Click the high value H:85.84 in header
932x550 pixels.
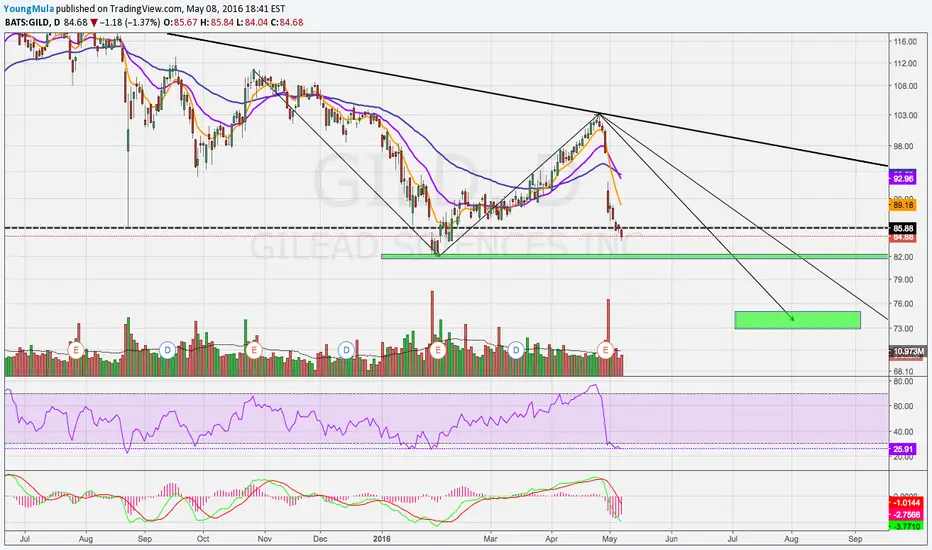216,22
